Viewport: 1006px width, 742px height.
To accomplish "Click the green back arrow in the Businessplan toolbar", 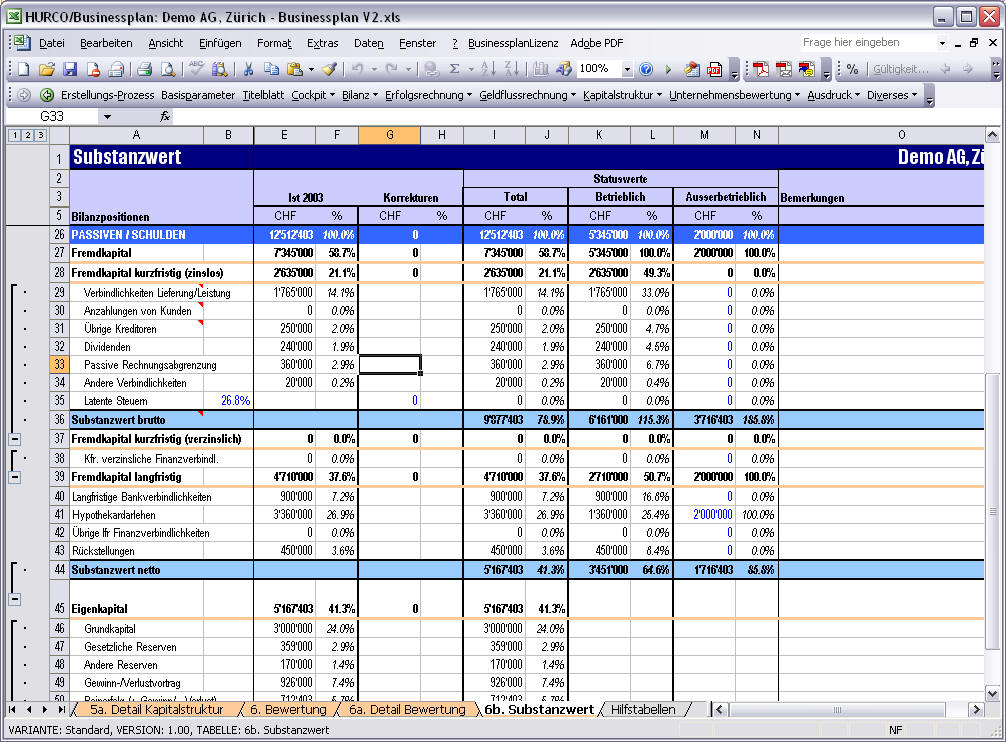I will click(x=47, y=95).
